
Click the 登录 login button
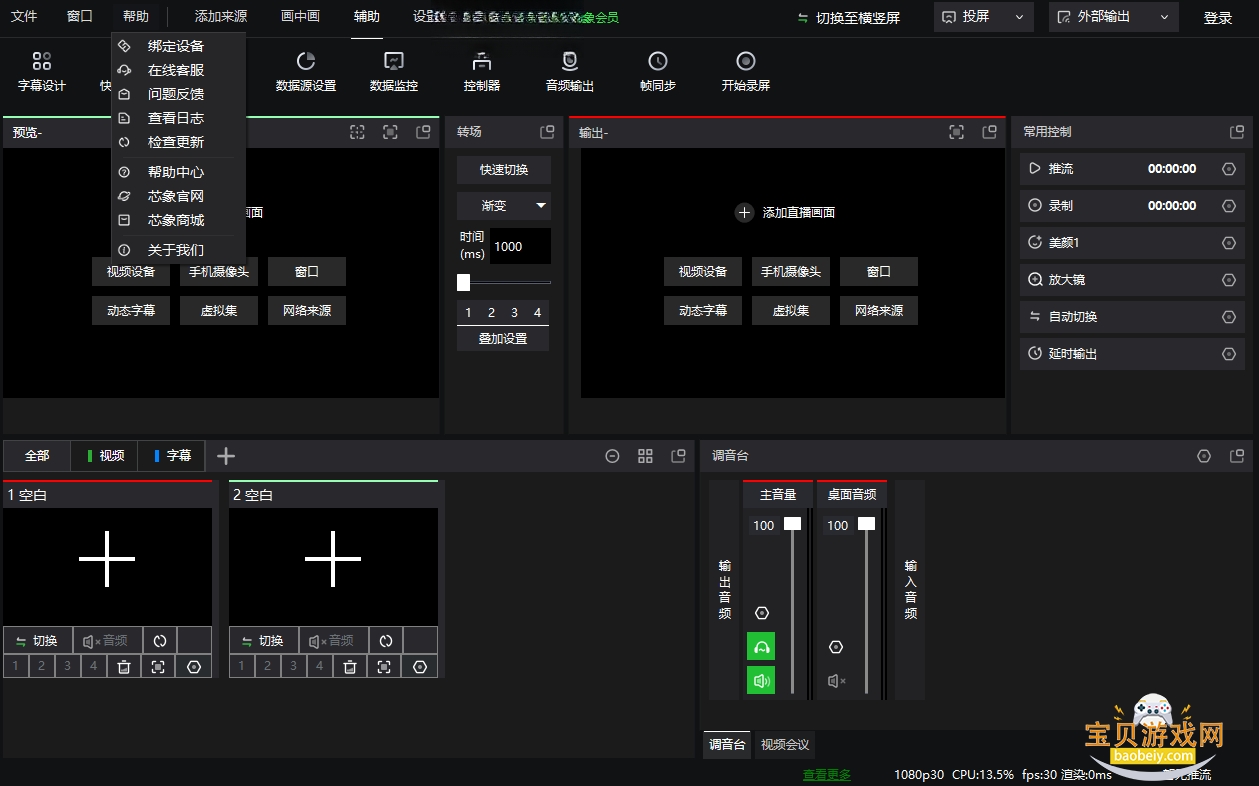pyautogui.click(x=1218, y=18)
